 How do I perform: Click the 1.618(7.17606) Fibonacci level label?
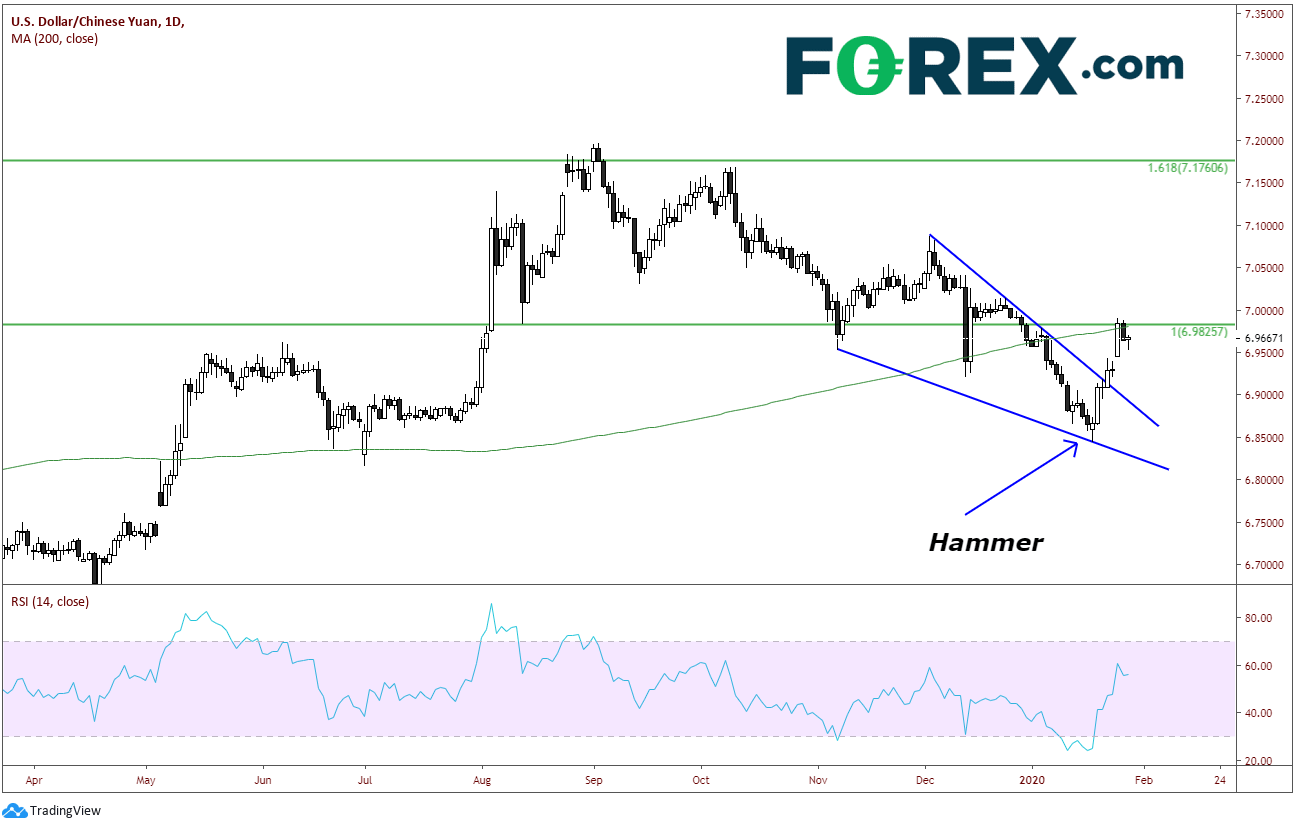click(1187, 168)
